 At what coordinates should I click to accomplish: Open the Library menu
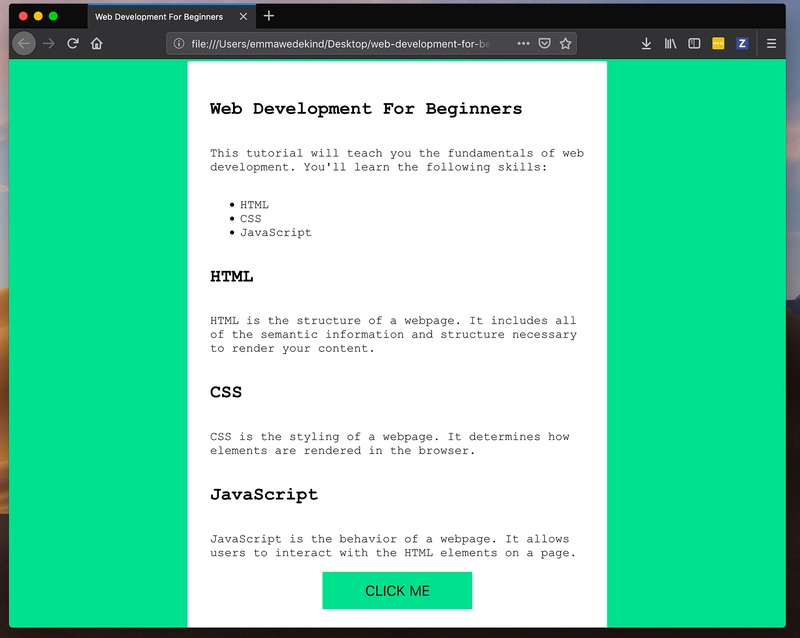[670, 43]
